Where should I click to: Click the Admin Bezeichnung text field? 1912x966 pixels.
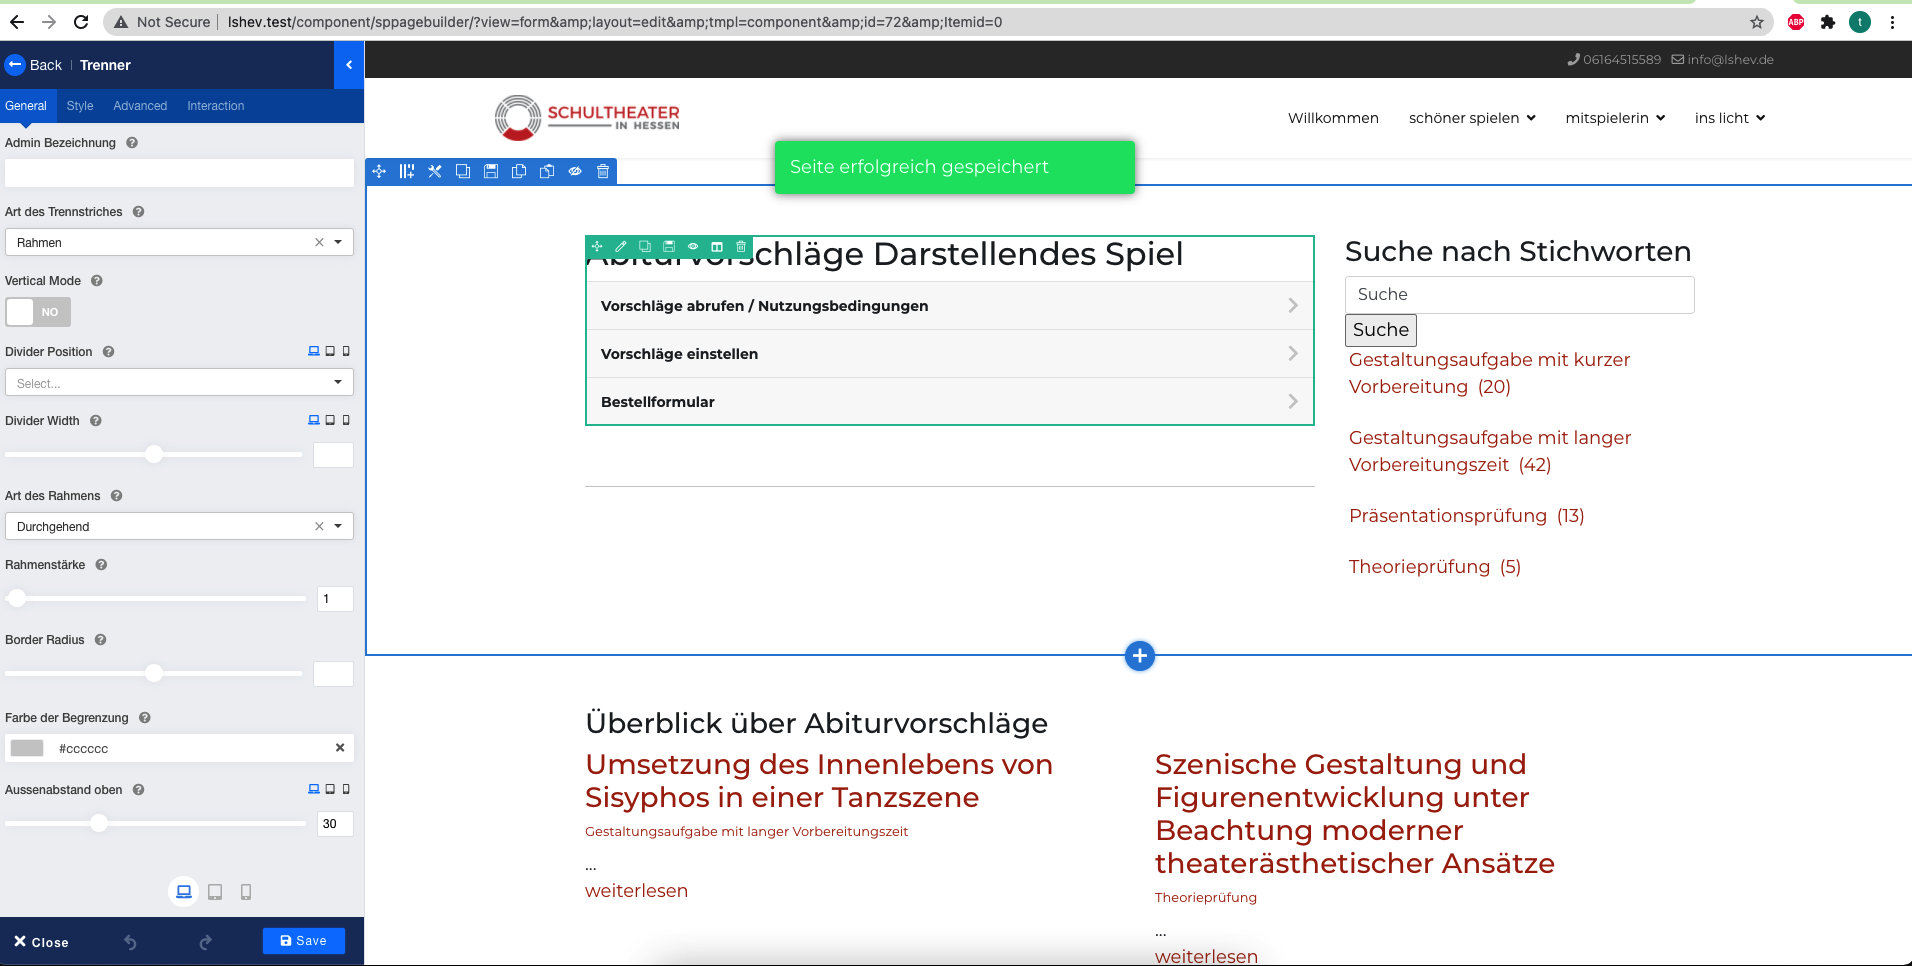pyautogui.click(x=179, y=173)
